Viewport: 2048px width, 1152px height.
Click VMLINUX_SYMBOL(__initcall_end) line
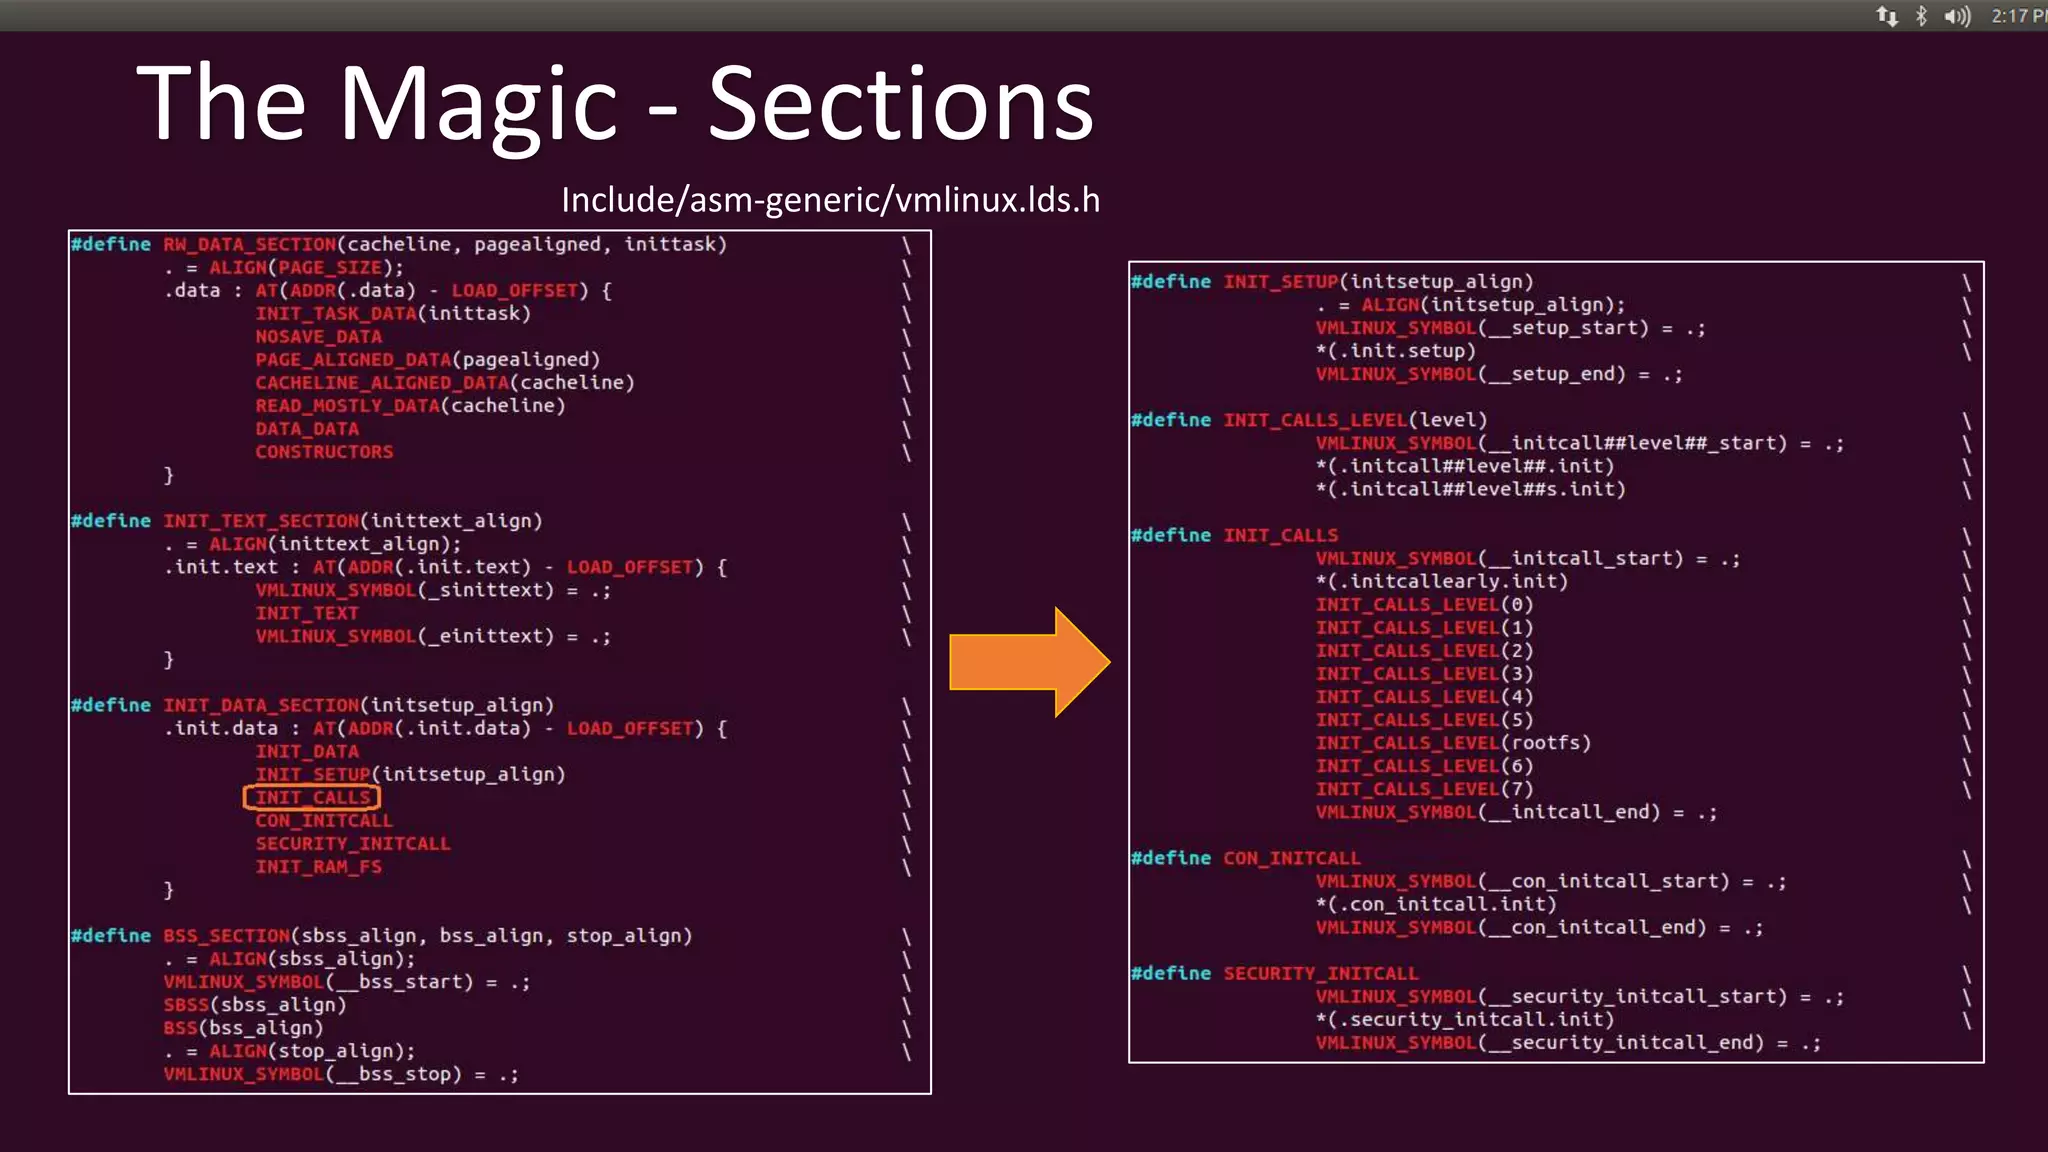pyautogui.click(x=1517, y=812)
